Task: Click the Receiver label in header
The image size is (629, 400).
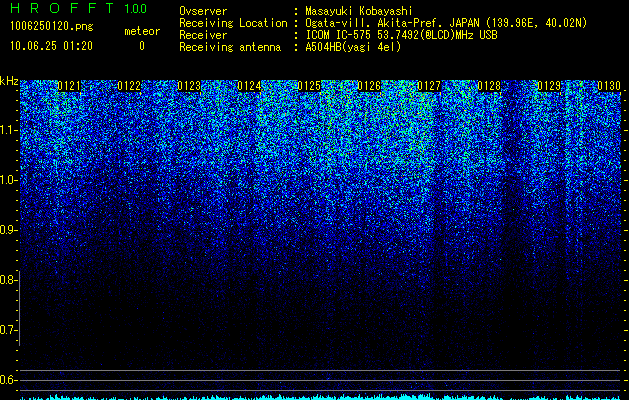Action: point(203,35)
